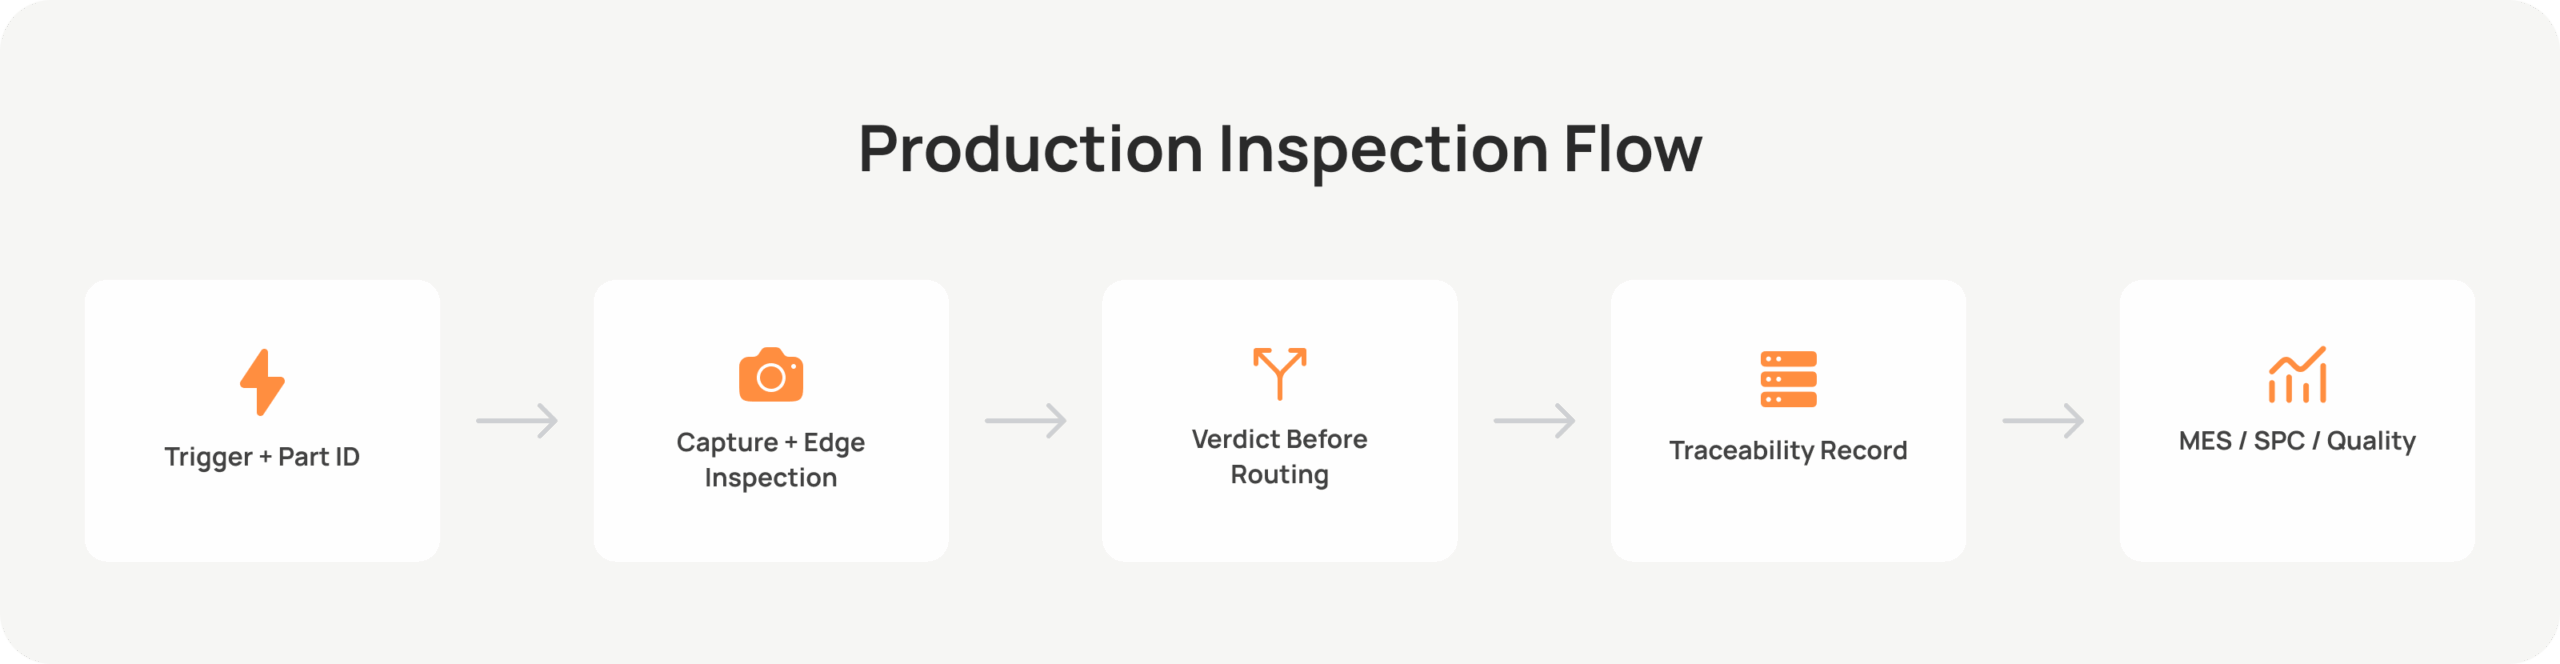Click the orange analytics chart icon

click(x=2297, y=374)
